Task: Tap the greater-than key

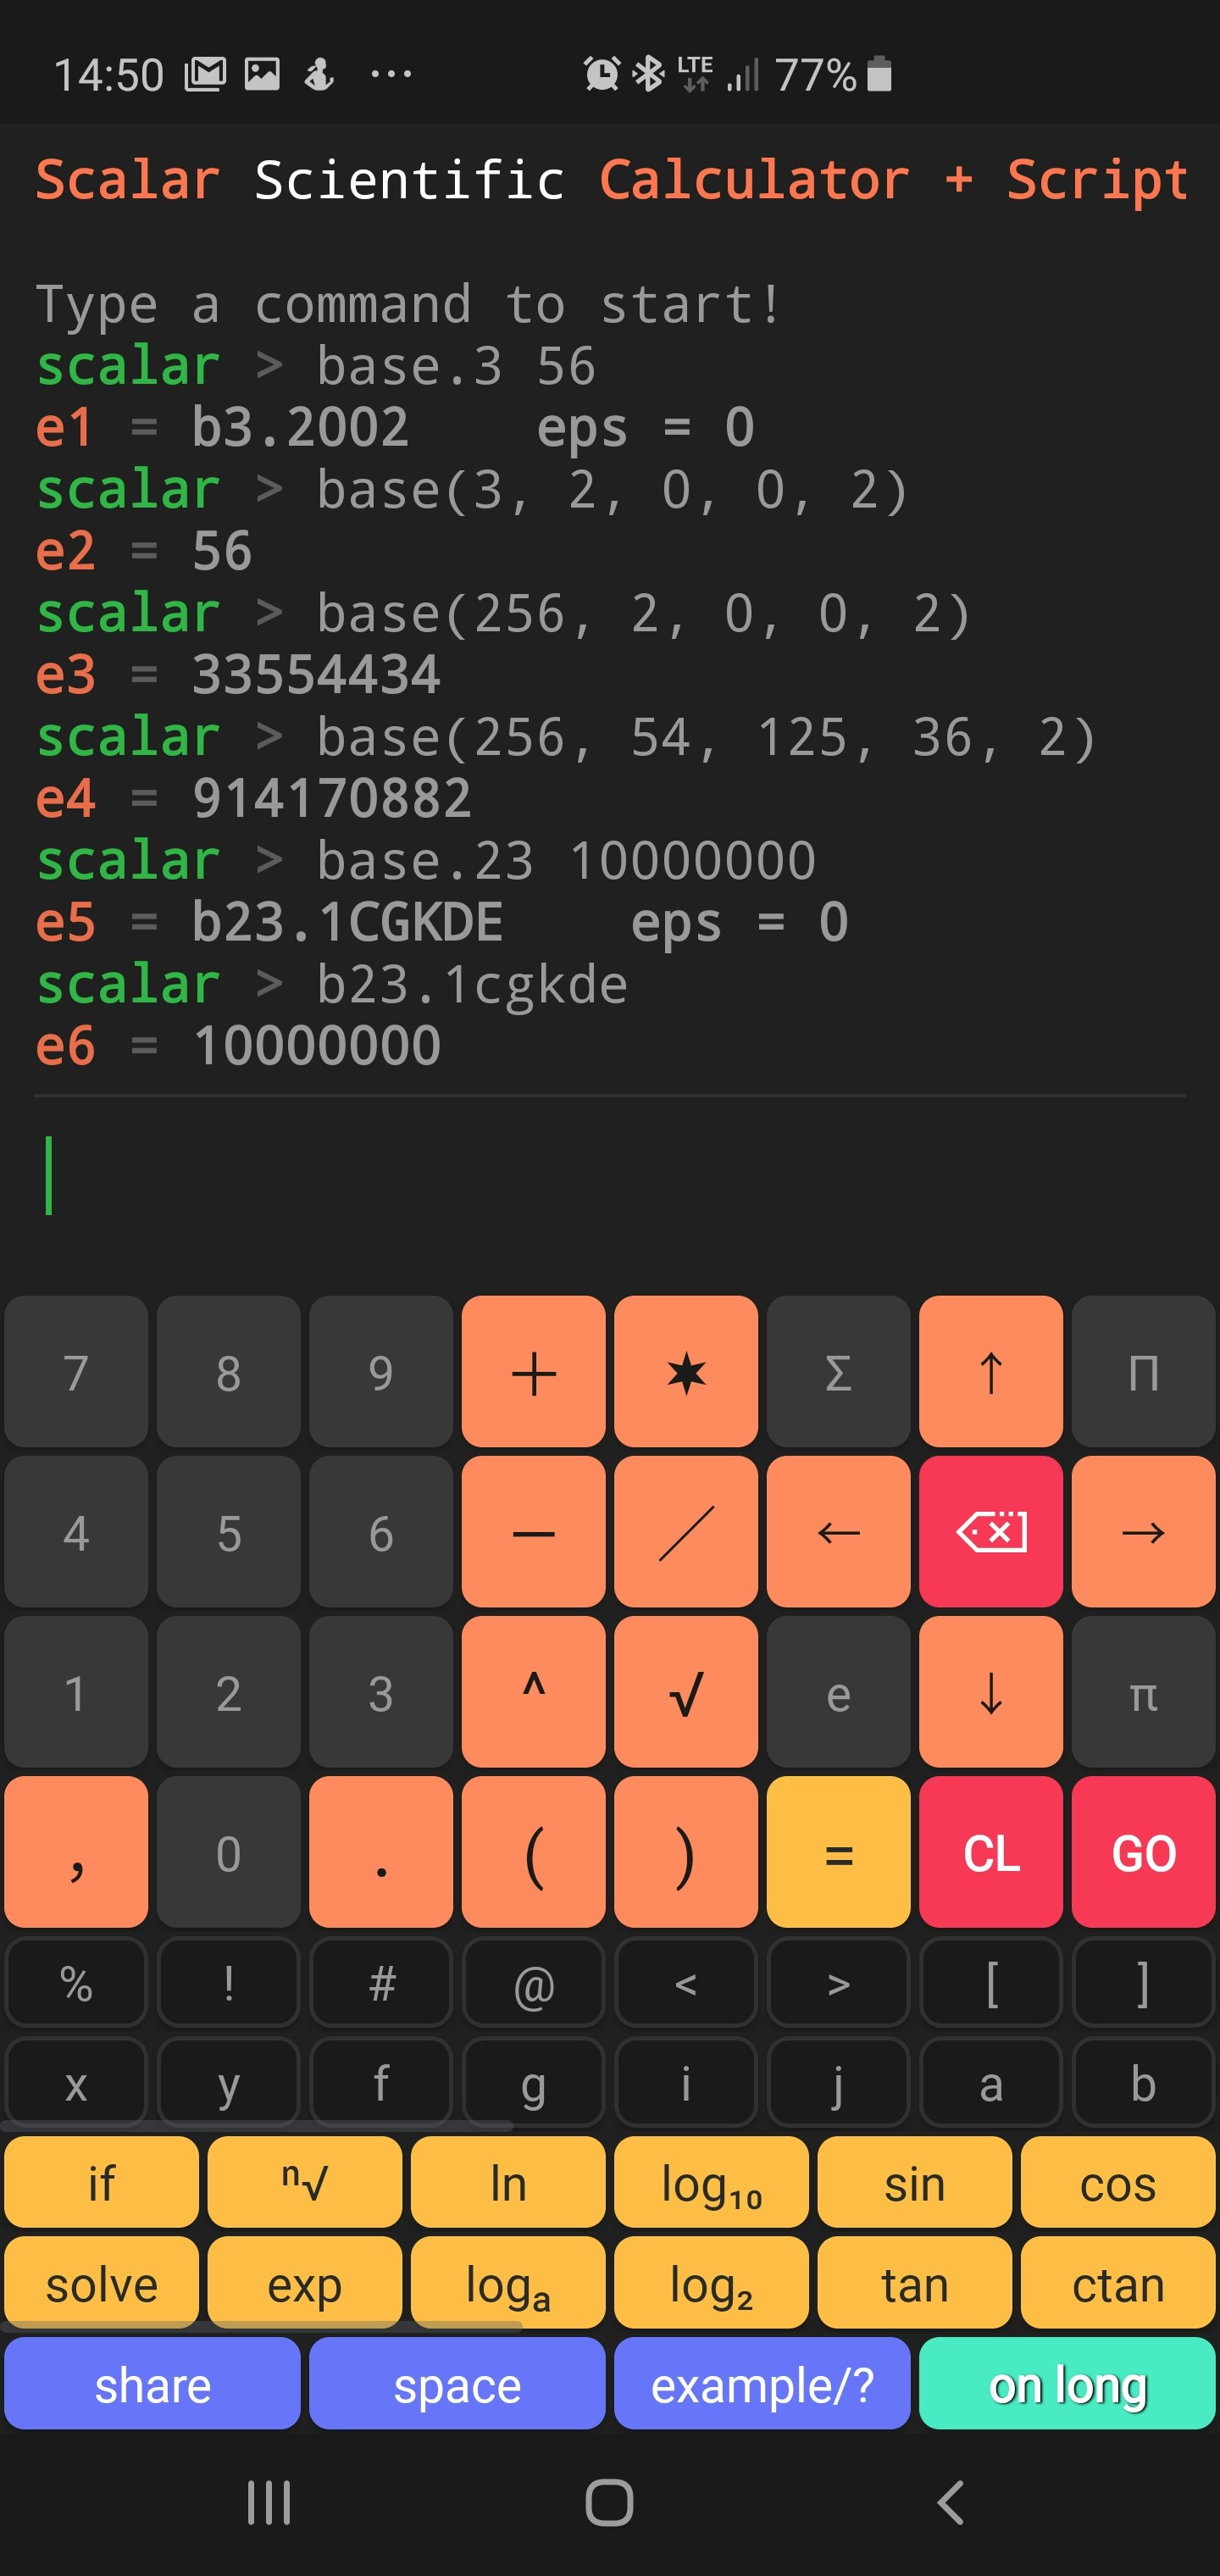Action: coord(838,1982)
